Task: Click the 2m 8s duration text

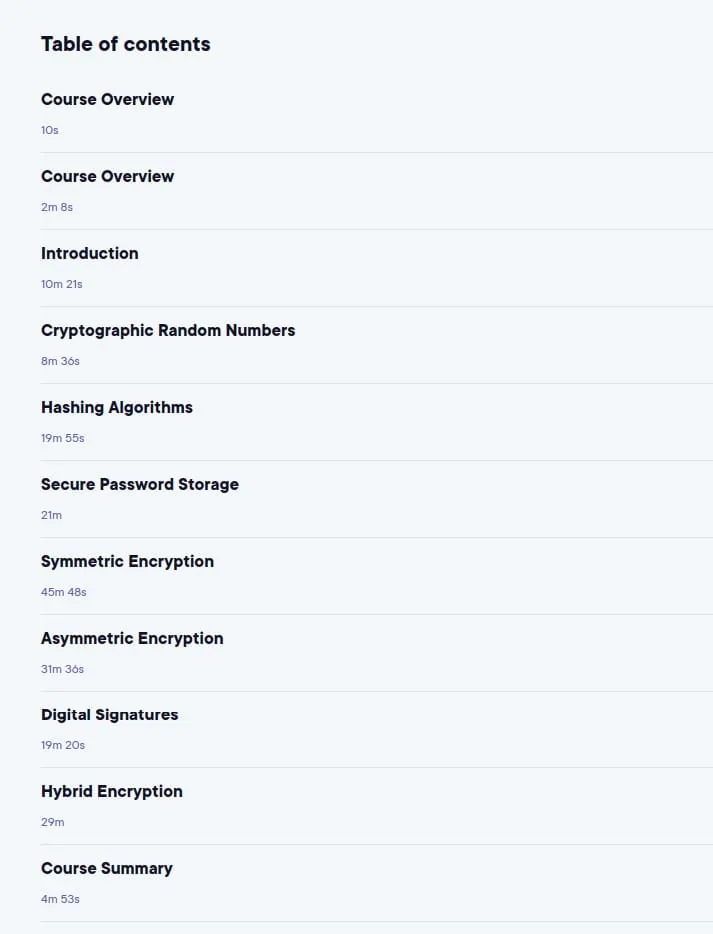Action: click(57, 207)
